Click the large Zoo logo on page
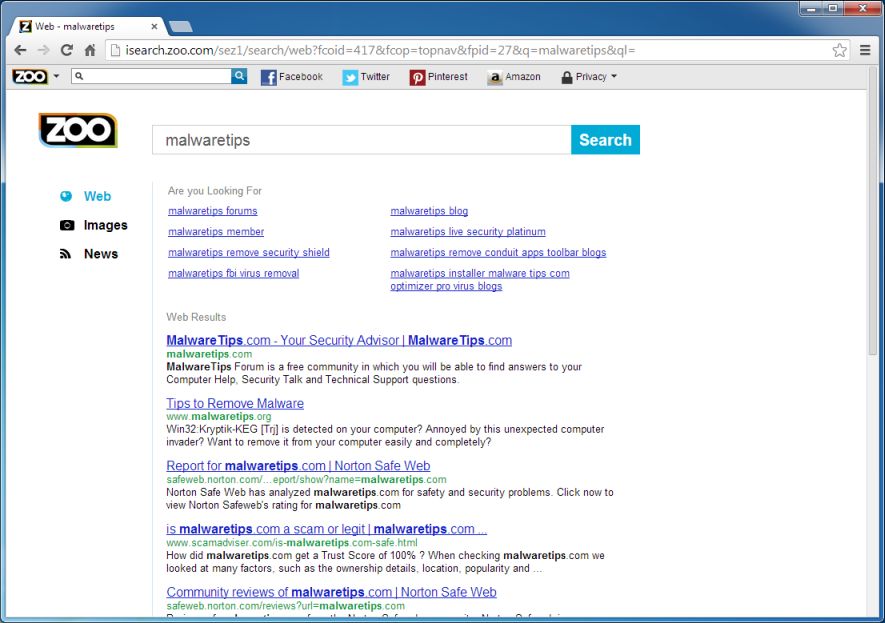This screenshot has width=885, height=623. (x=78, y=130)
